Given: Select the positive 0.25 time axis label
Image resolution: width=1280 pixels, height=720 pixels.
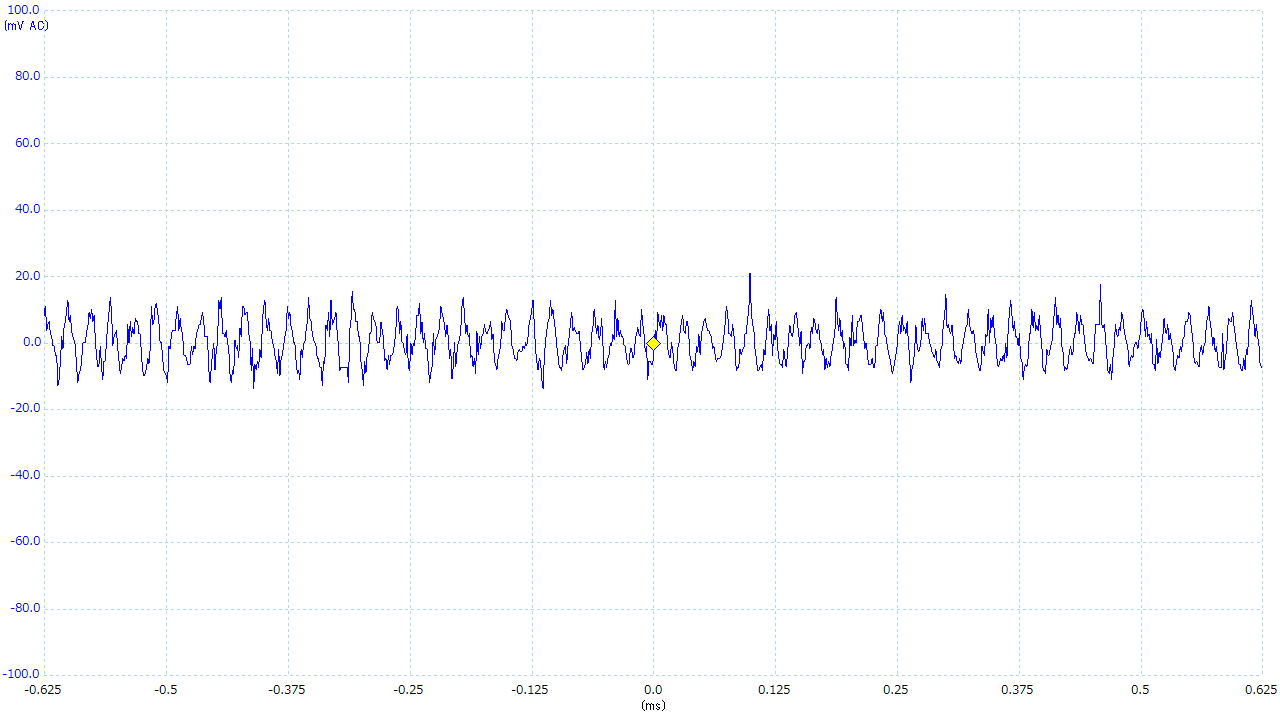Looking at the screenshot, I should [x=896, y=690].
